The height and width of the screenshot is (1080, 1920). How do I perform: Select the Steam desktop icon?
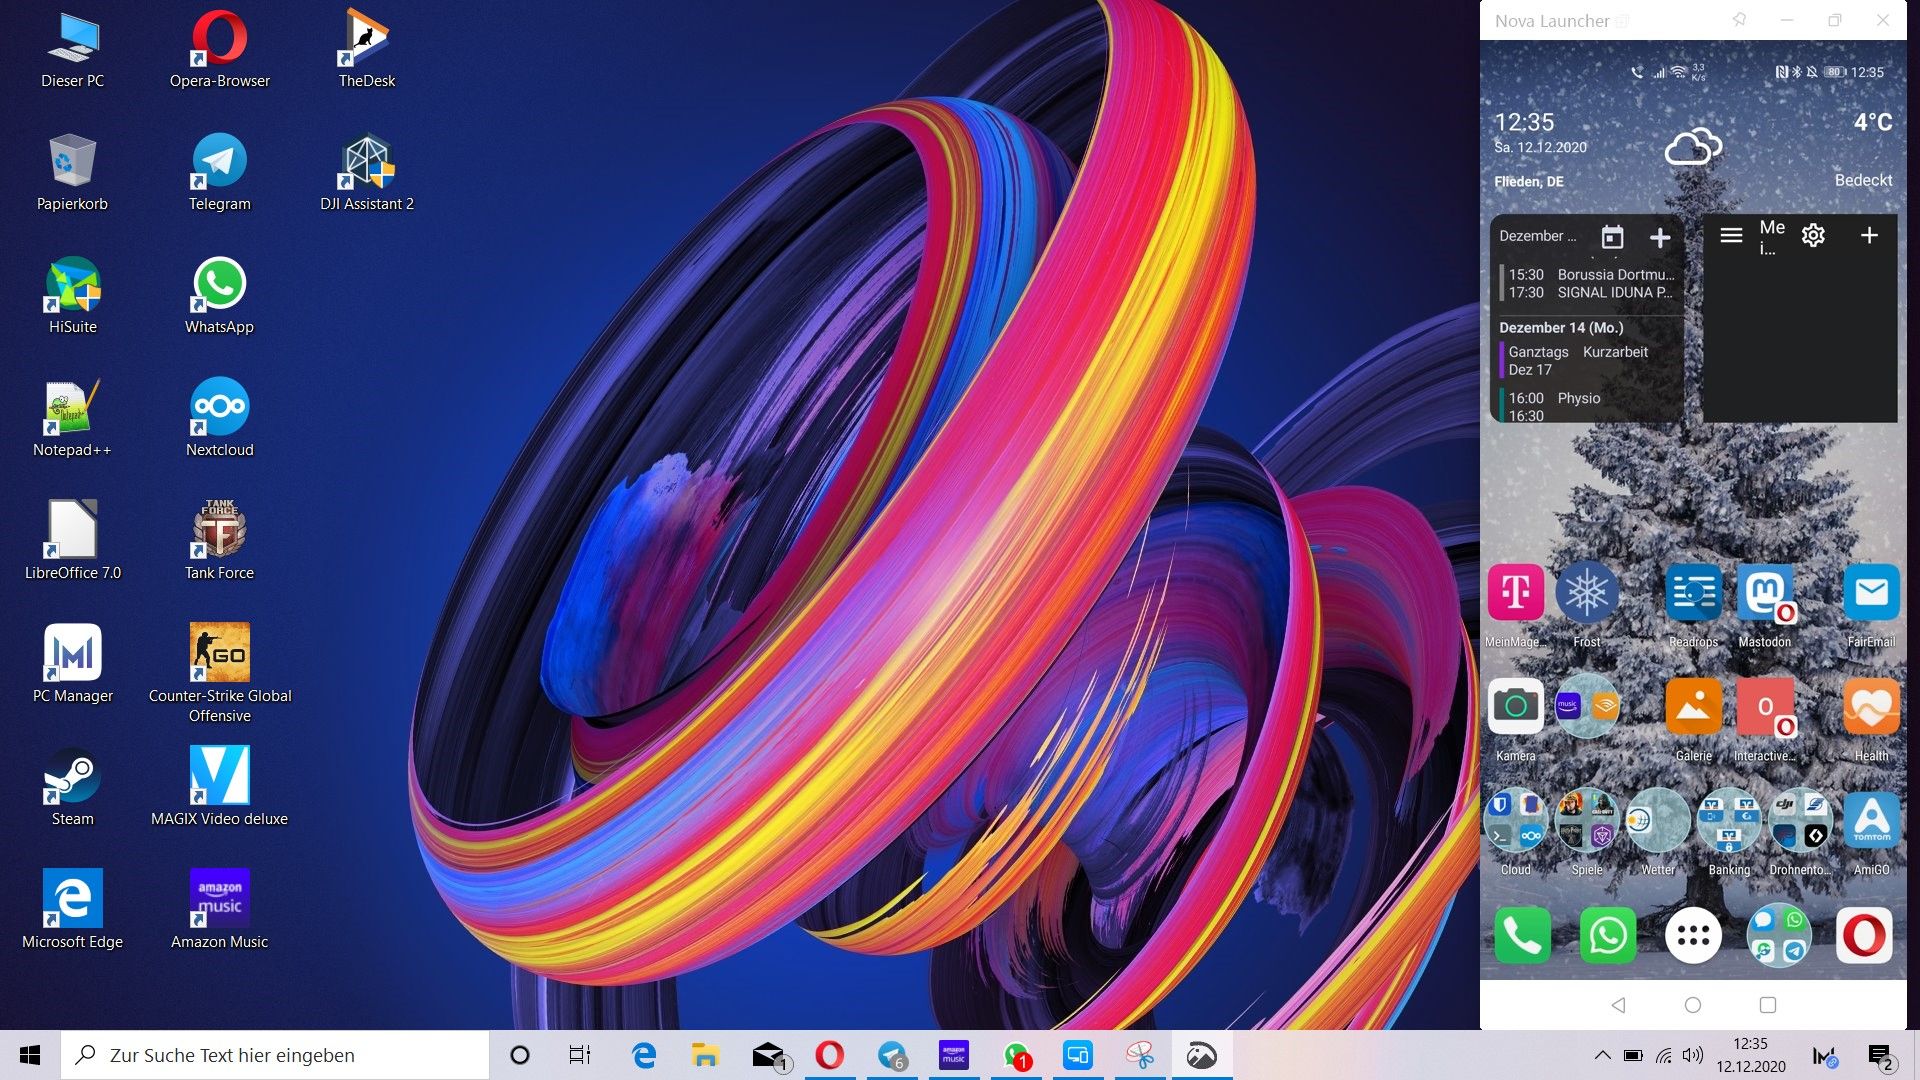[72, 788]
